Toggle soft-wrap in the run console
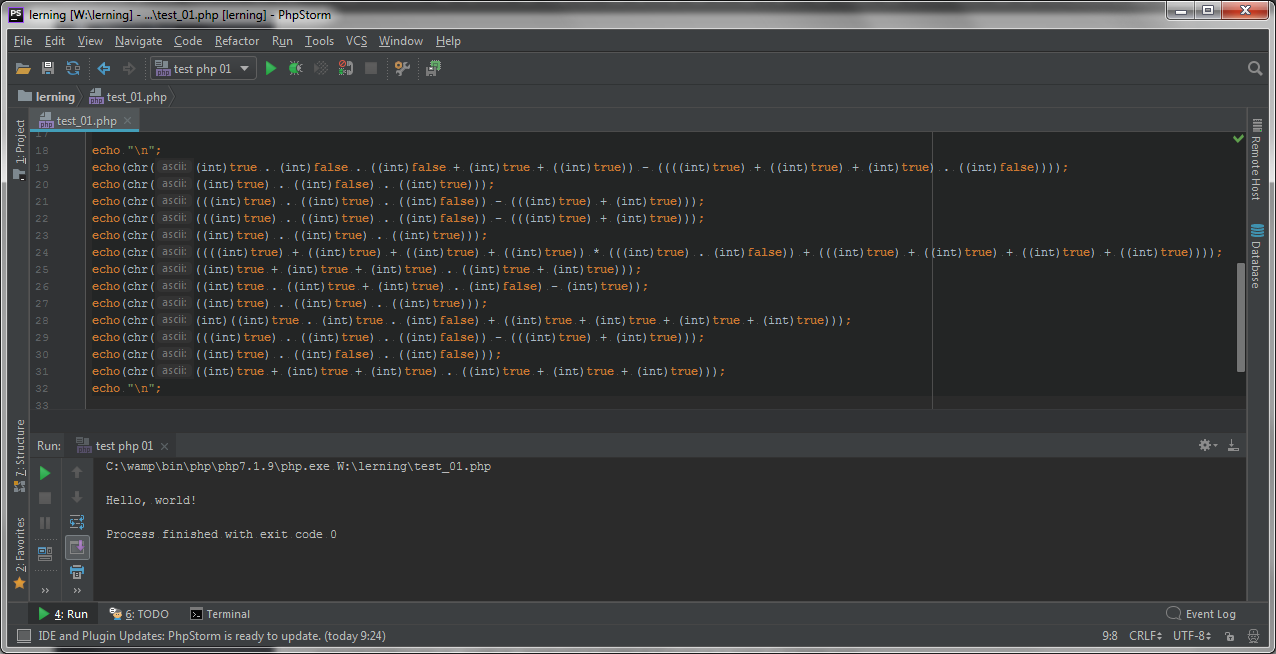The height and width of the screenshot is (654, 1276). coord(77,522)
